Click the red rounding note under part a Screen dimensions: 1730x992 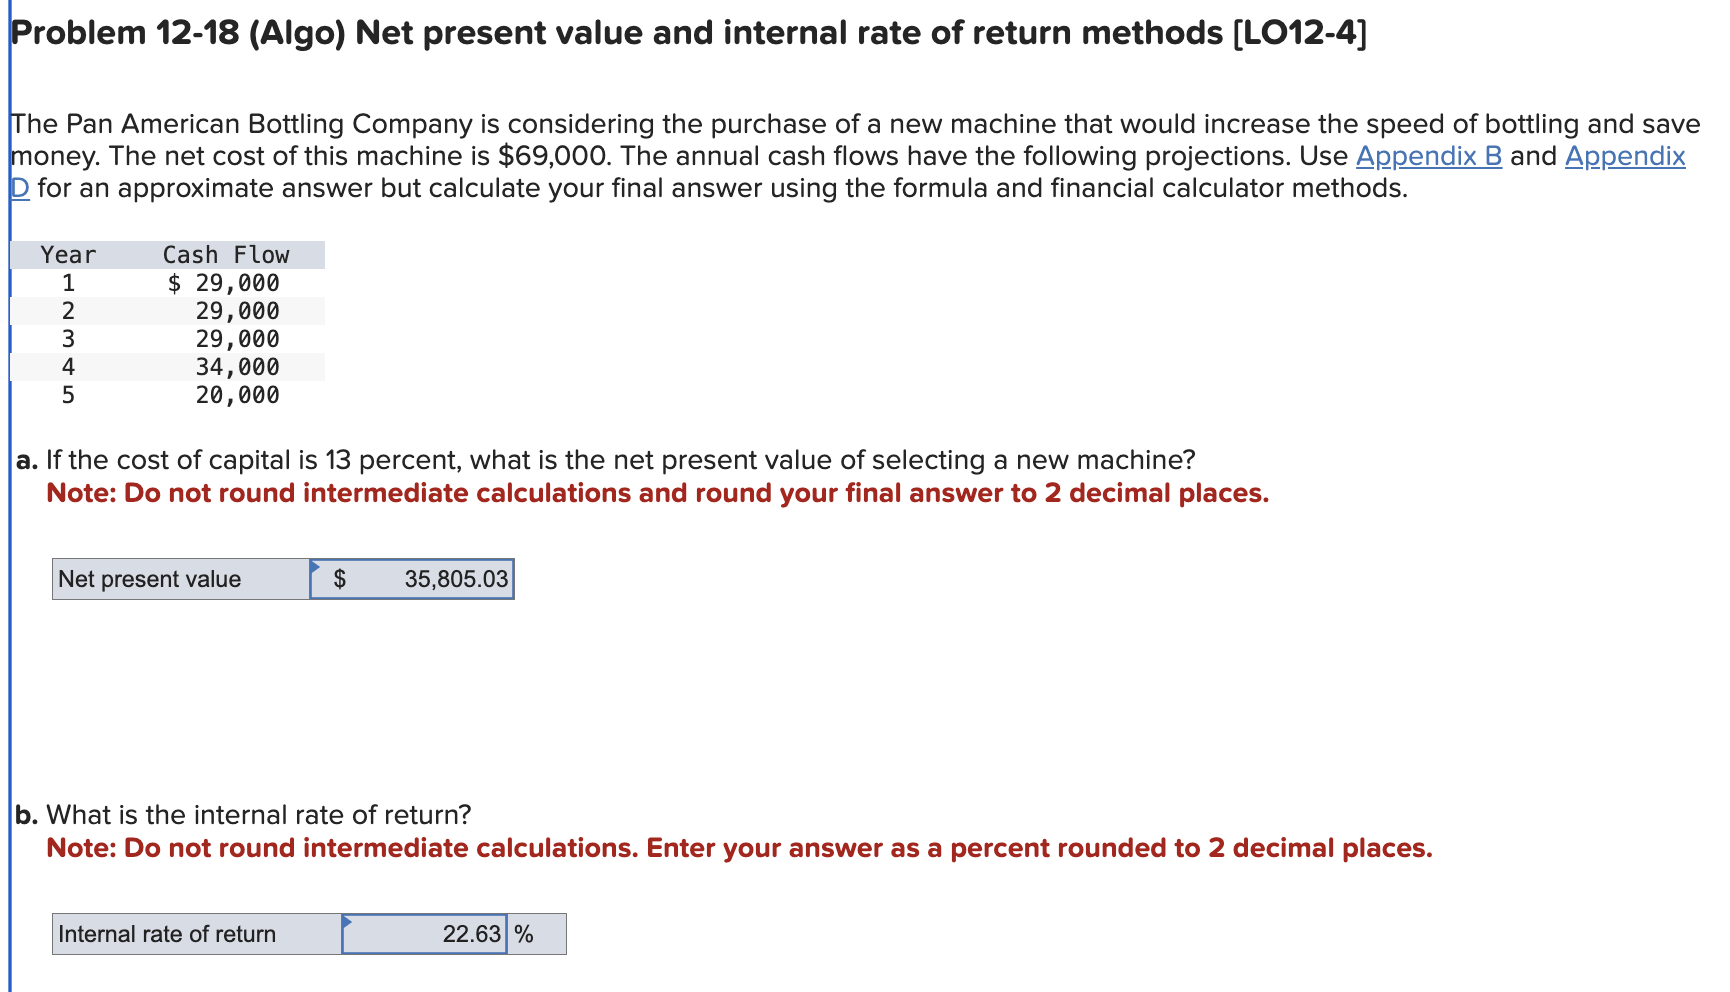pos(657,493)
